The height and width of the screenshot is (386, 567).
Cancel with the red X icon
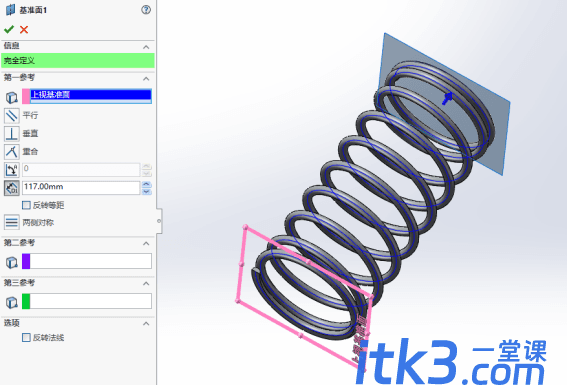(24, 29)
